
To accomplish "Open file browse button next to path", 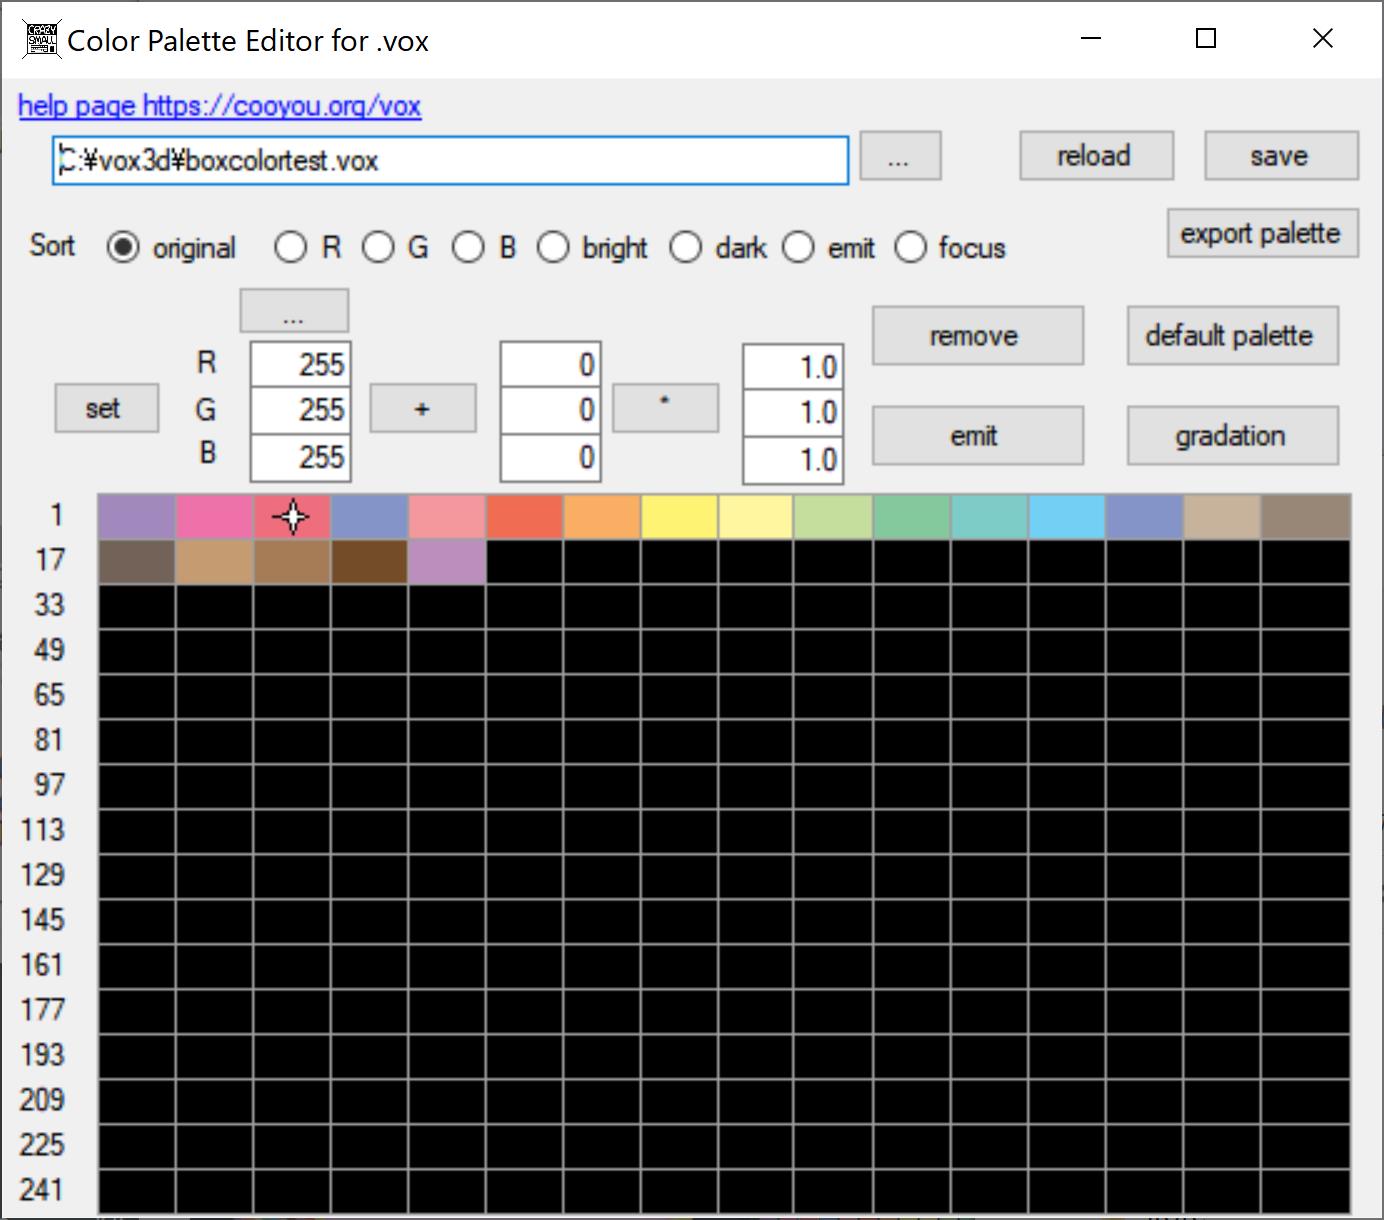I will click(900, 157).
